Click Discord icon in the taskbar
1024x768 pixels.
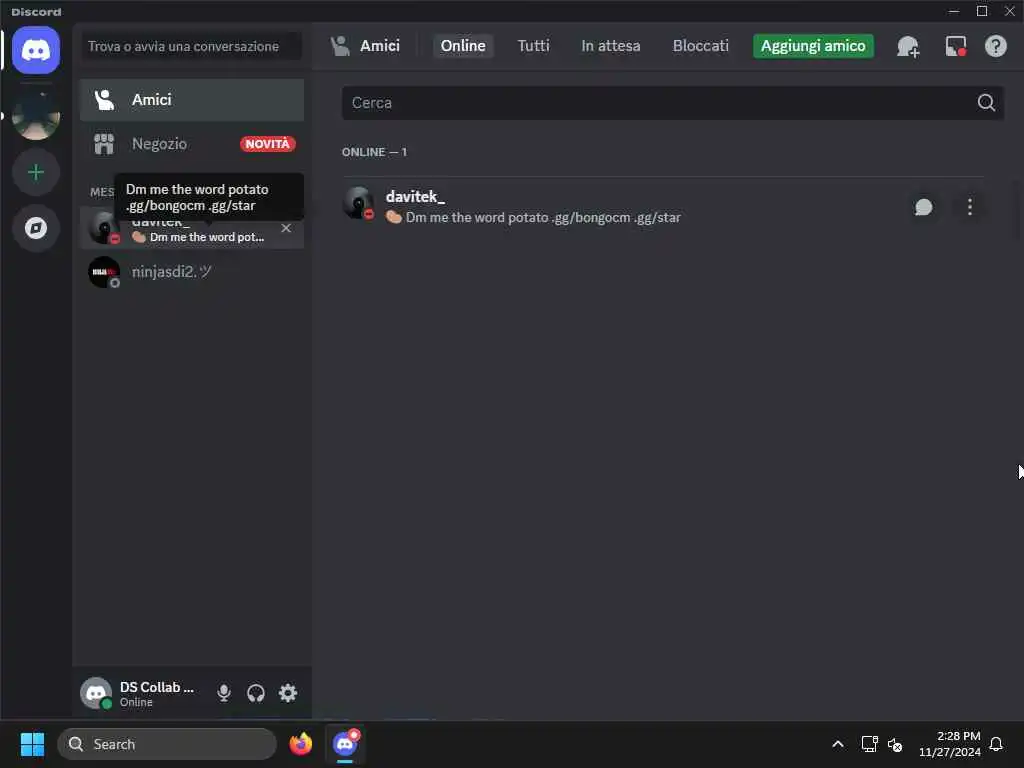[x=345, y=744]
